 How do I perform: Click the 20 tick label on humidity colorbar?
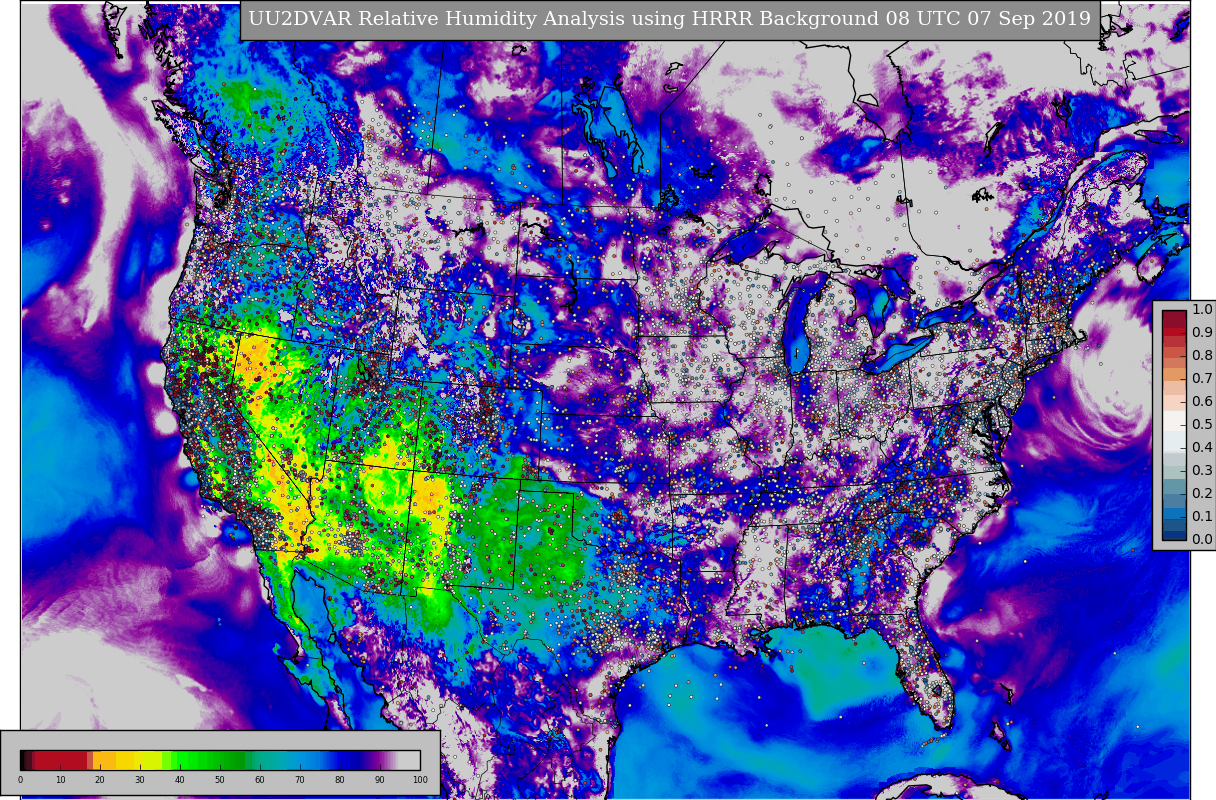tap(100, 780)
